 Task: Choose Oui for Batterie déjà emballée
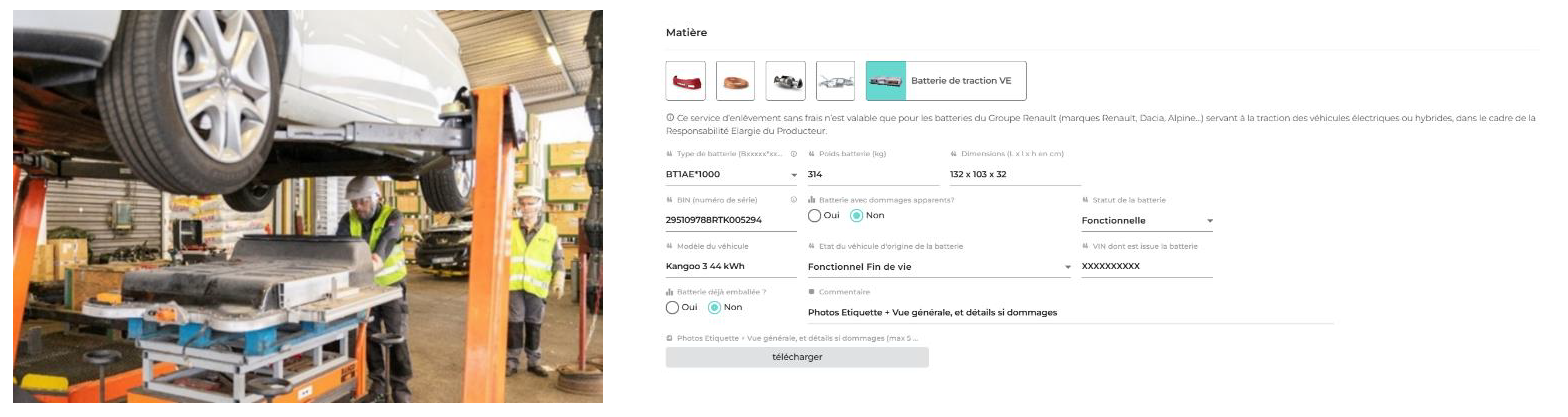673,307
